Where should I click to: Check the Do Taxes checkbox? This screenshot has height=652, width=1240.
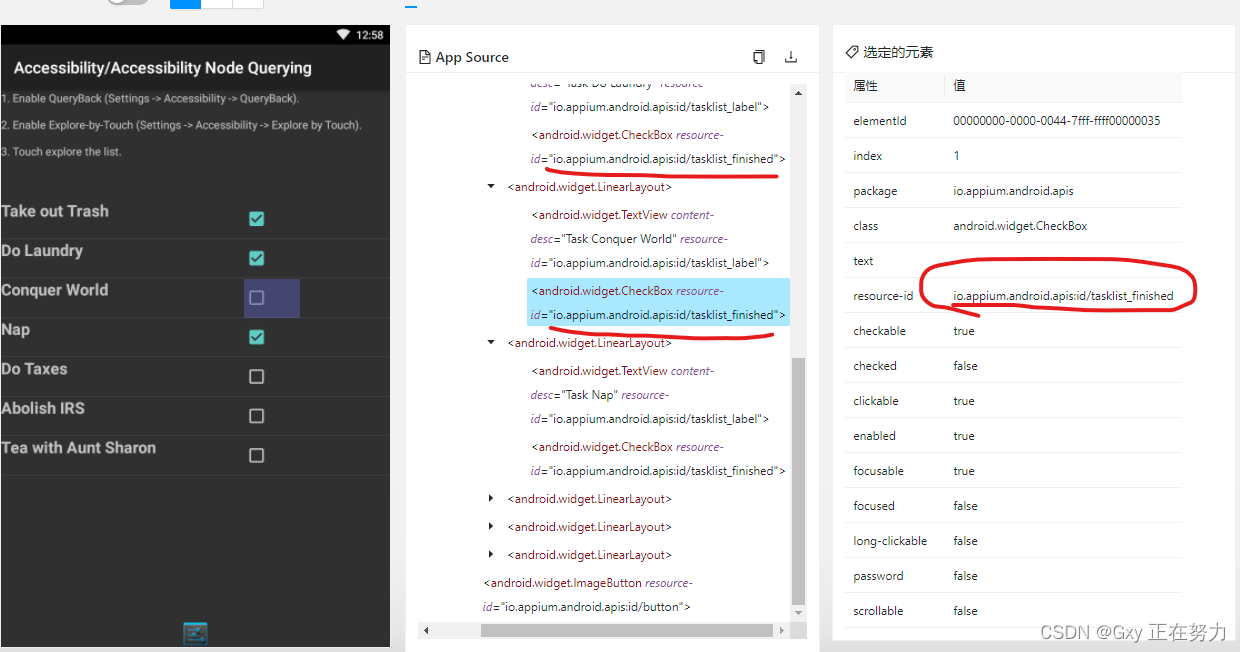(x=256, y=377)
